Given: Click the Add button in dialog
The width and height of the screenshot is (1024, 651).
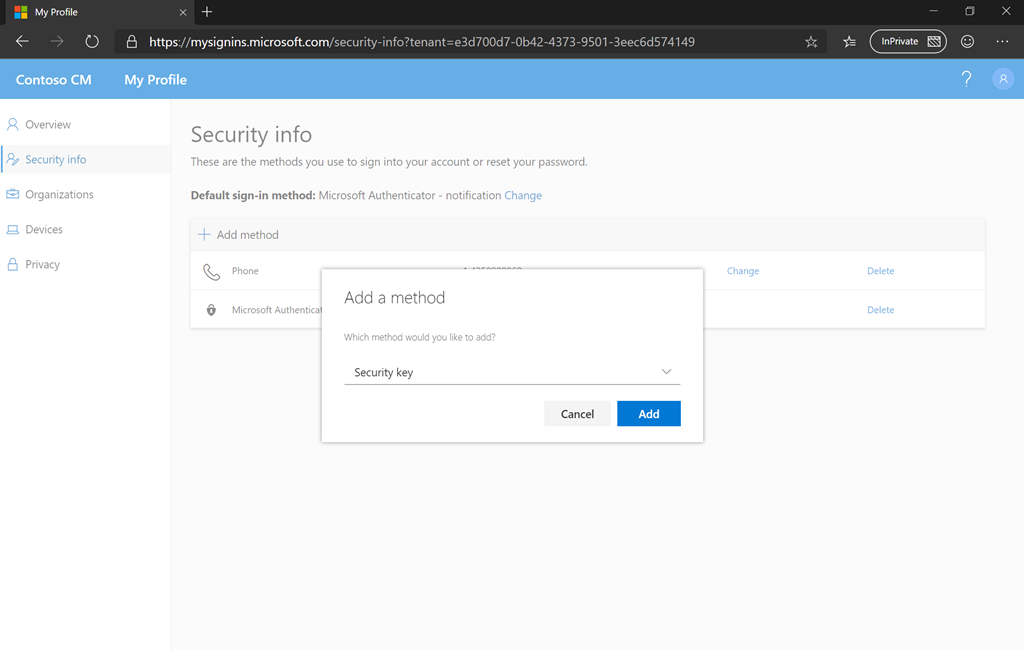Looking at the screenshot, I should point(648,414).
